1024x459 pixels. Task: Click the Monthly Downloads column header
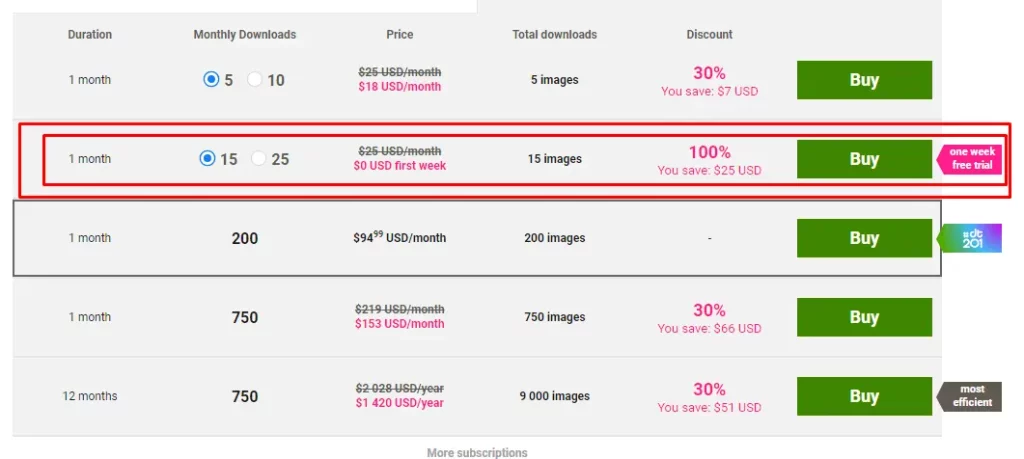(x=245, y=35)
